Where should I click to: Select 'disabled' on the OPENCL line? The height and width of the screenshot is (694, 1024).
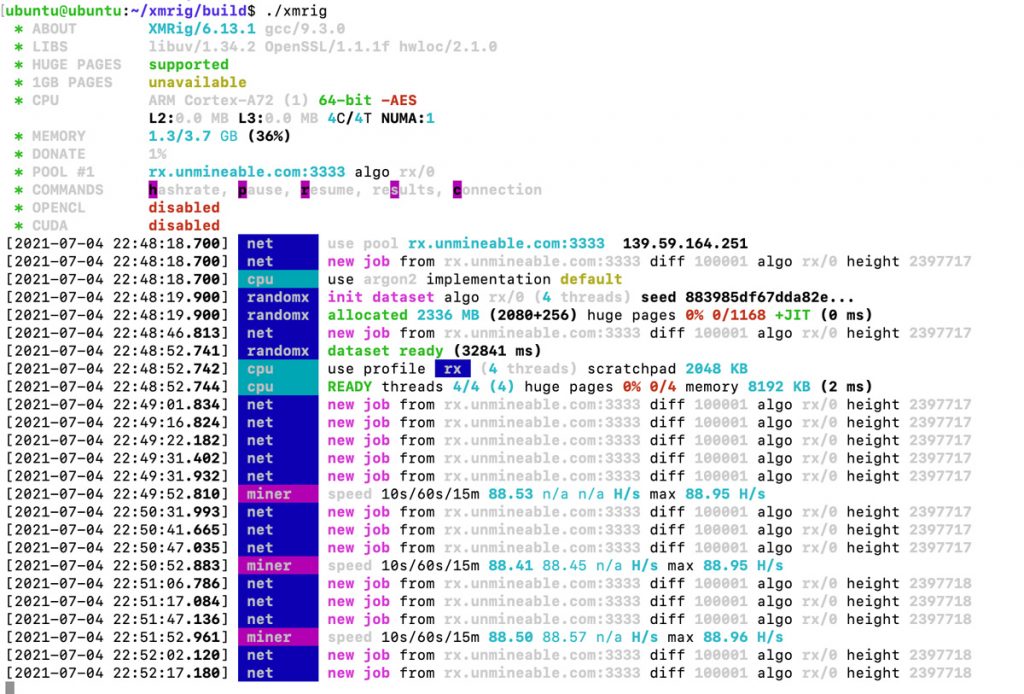[184, 208]
